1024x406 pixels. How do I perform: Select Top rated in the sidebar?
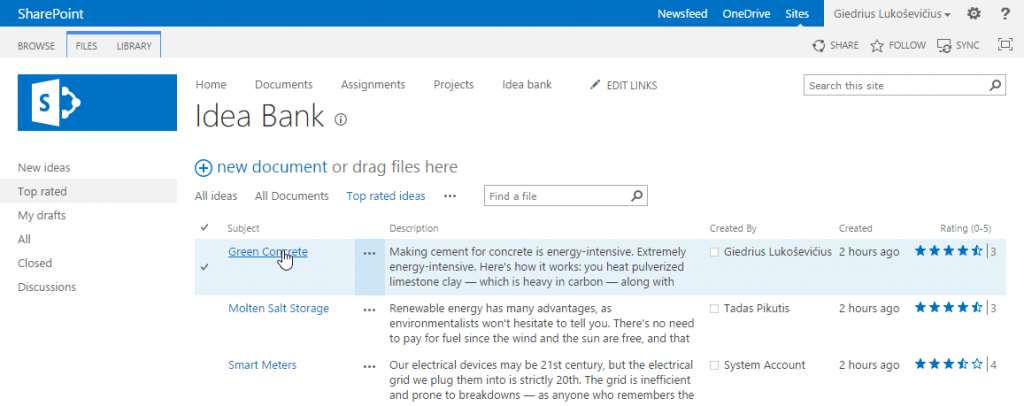42,192
